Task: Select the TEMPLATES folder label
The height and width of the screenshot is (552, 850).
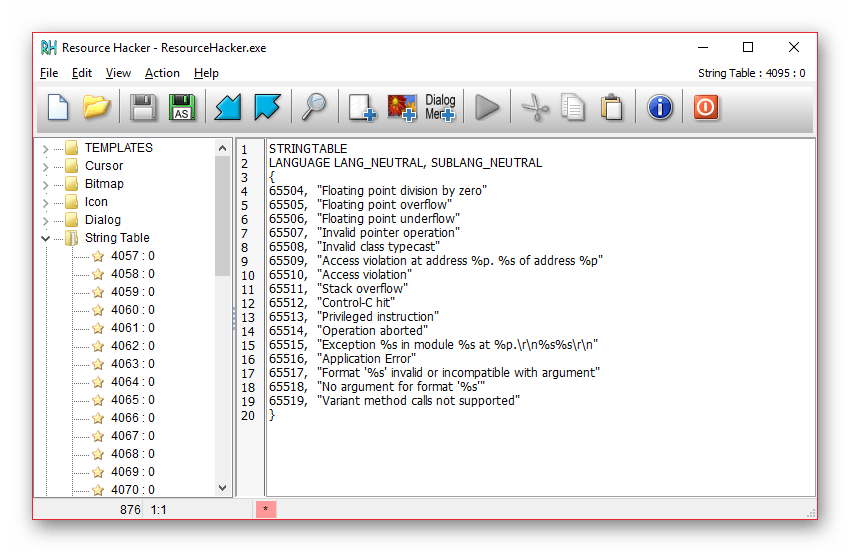Action: [x=119, y=147]
